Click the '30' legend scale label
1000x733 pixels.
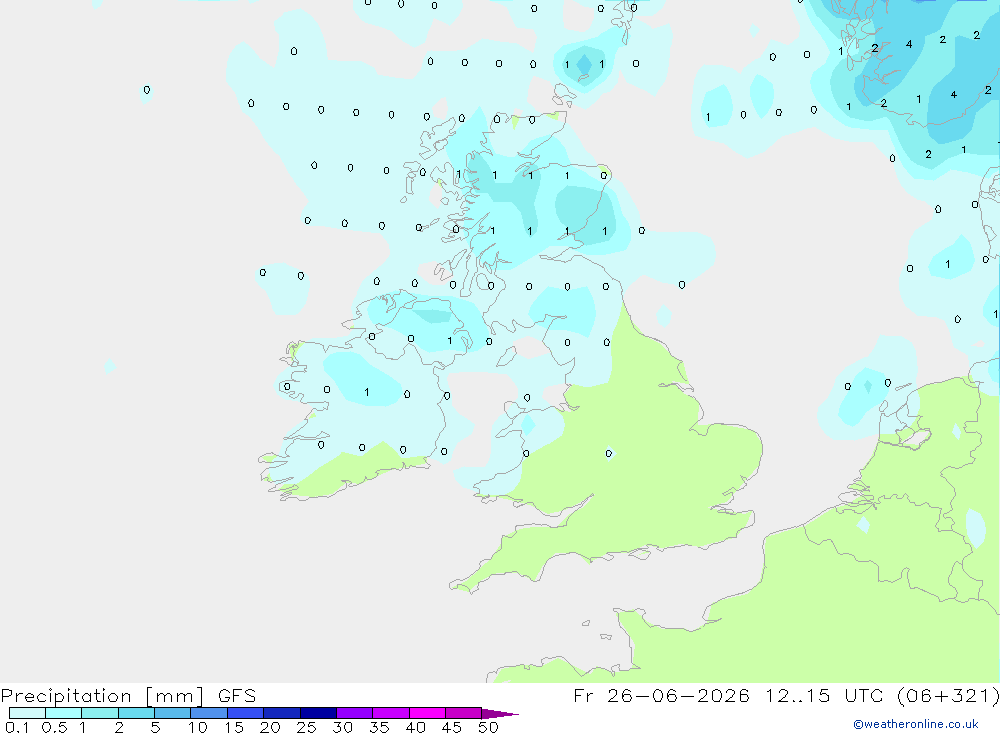click(x=342, y=727)
